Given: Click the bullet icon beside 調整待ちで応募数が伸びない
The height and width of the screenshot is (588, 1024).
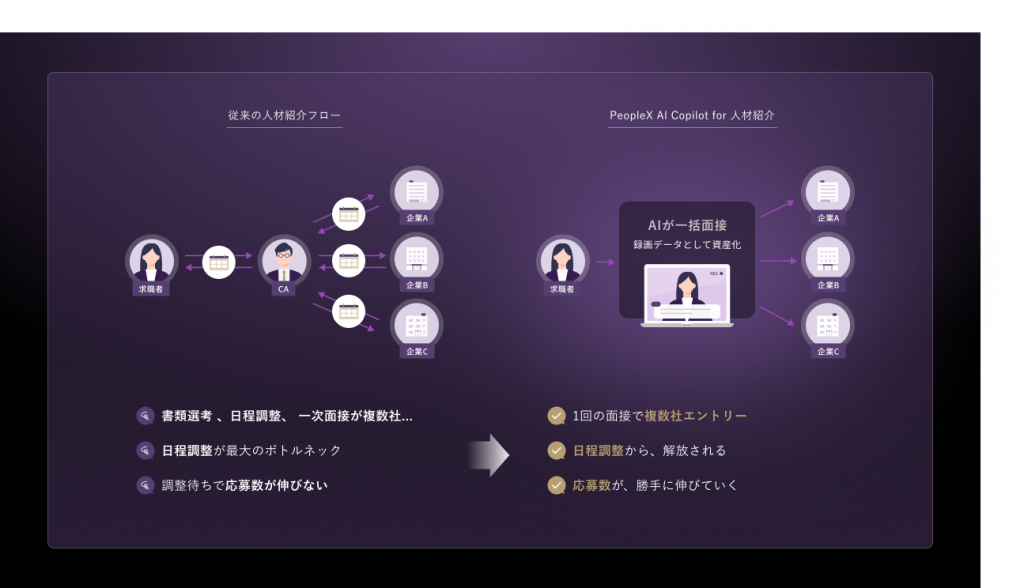Looking at the screenshot, I should [x=145, y=486].
